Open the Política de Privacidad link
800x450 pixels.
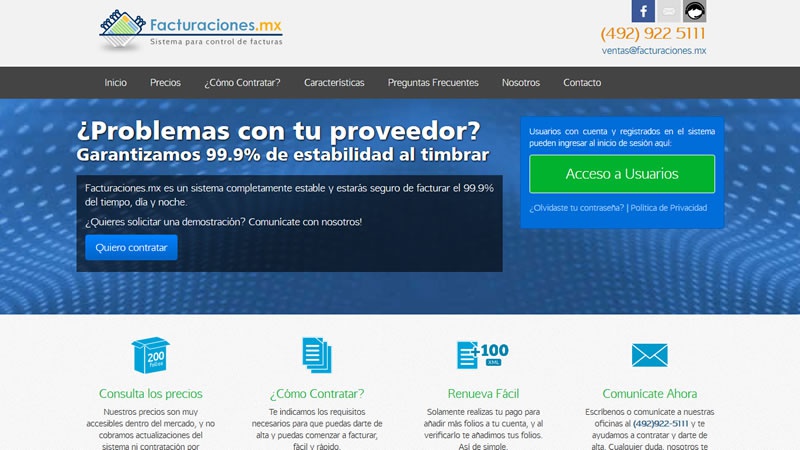668,208
